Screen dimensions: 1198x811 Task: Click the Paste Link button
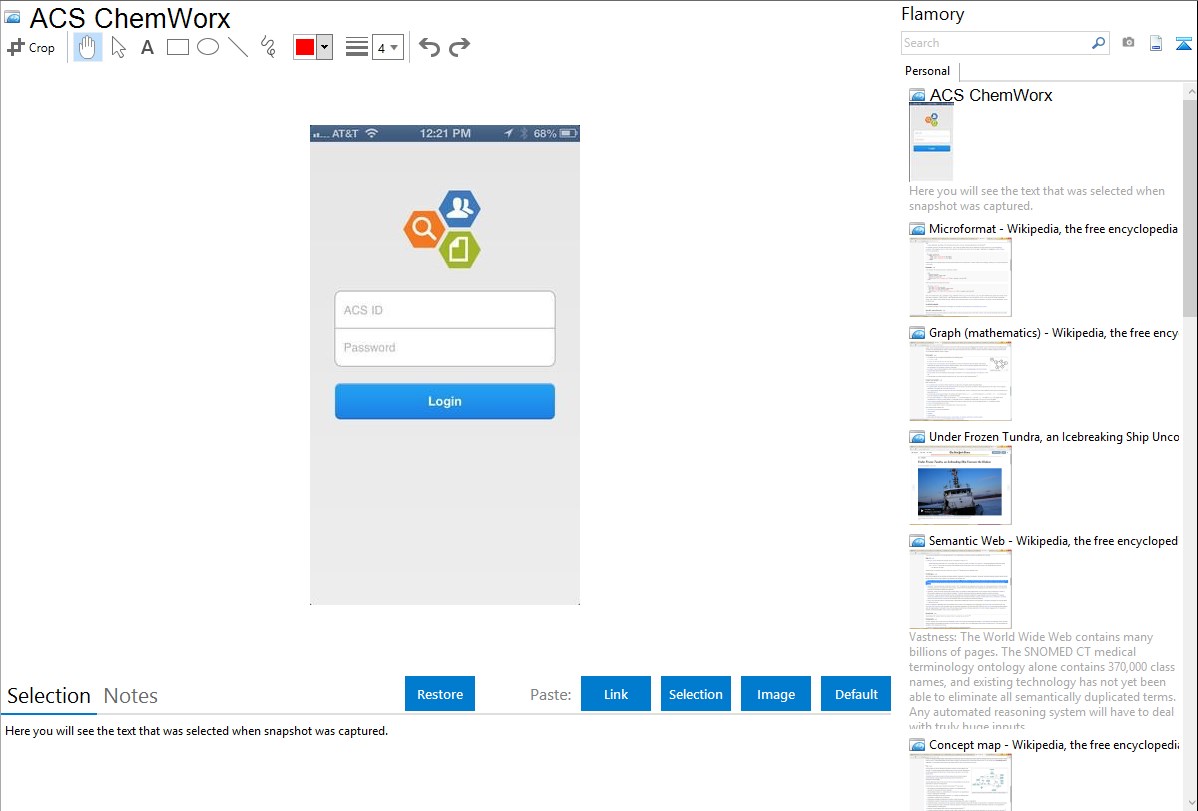[x=616, y=694]
